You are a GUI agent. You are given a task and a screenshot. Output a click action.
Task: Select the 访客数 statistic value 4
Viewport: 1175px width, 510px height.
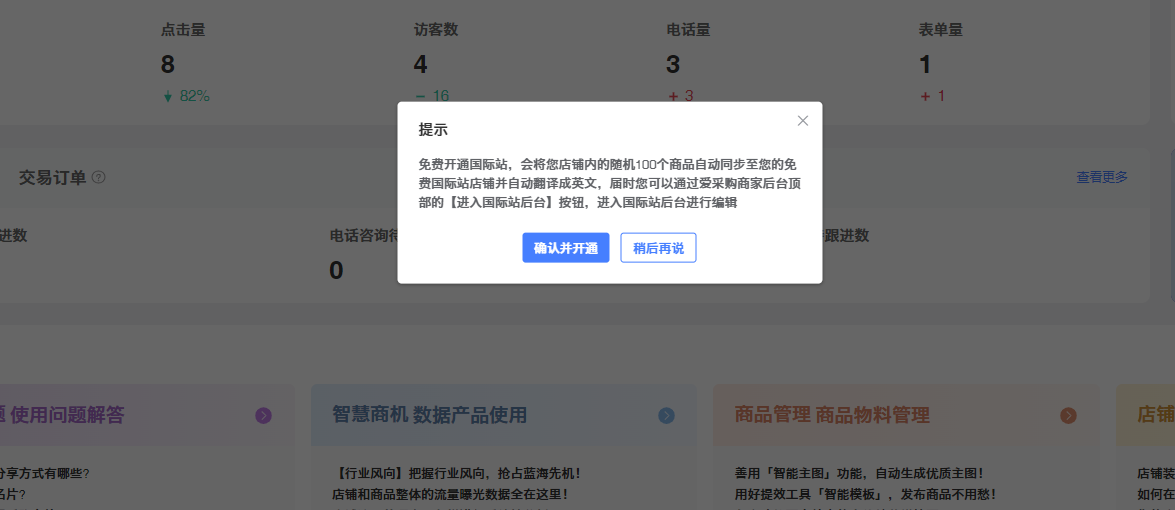click(x=421, y=65)
